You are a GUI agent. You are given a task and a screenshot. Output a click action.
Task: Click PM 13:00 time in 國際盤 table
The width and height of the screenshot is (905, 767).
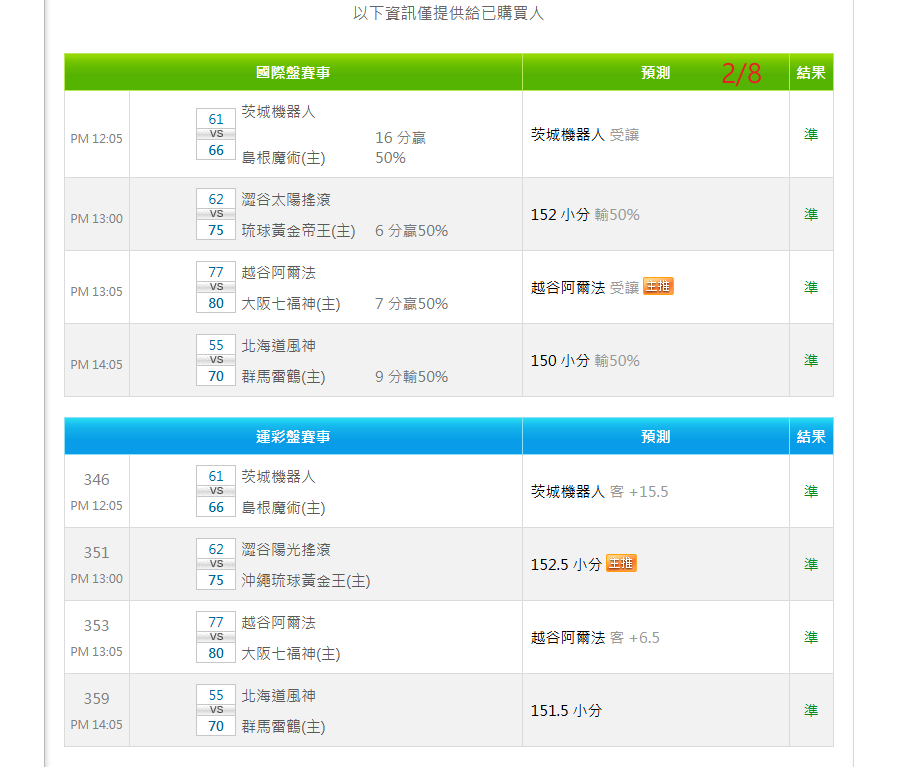point(96,219)
